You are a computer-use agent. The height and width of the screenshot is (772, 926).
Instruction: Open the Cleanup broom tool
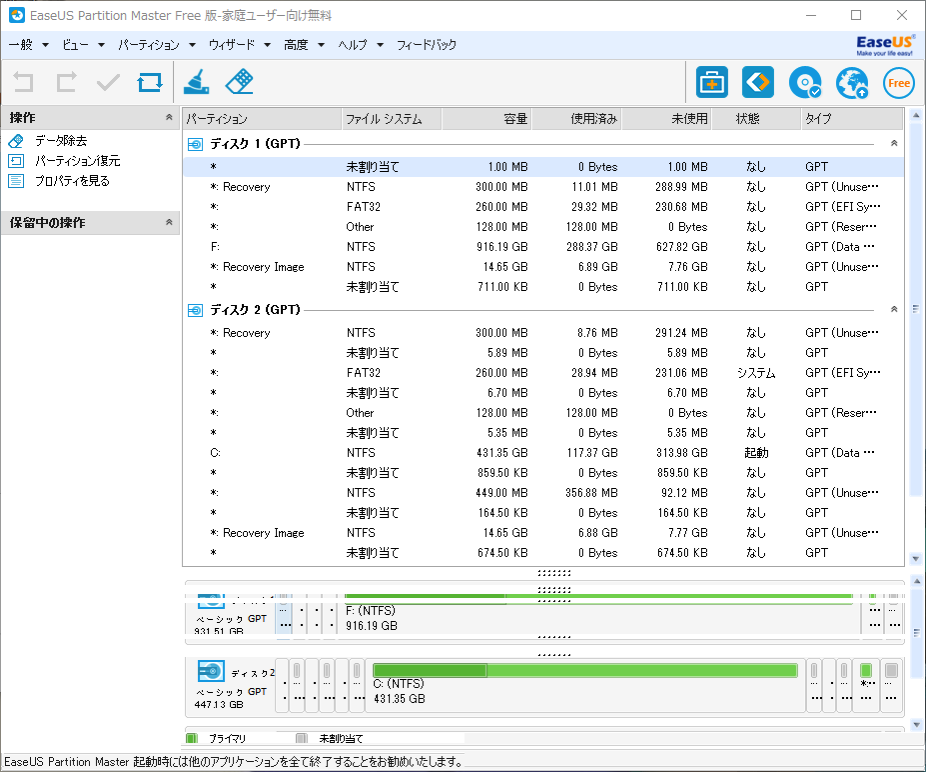coord(196,82)
